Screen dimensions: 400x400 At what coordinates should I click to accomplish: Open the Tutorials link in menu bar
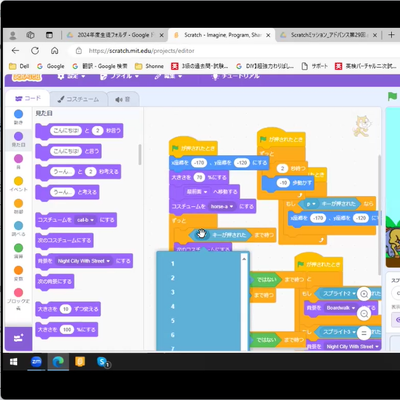[x=236, y=76]
